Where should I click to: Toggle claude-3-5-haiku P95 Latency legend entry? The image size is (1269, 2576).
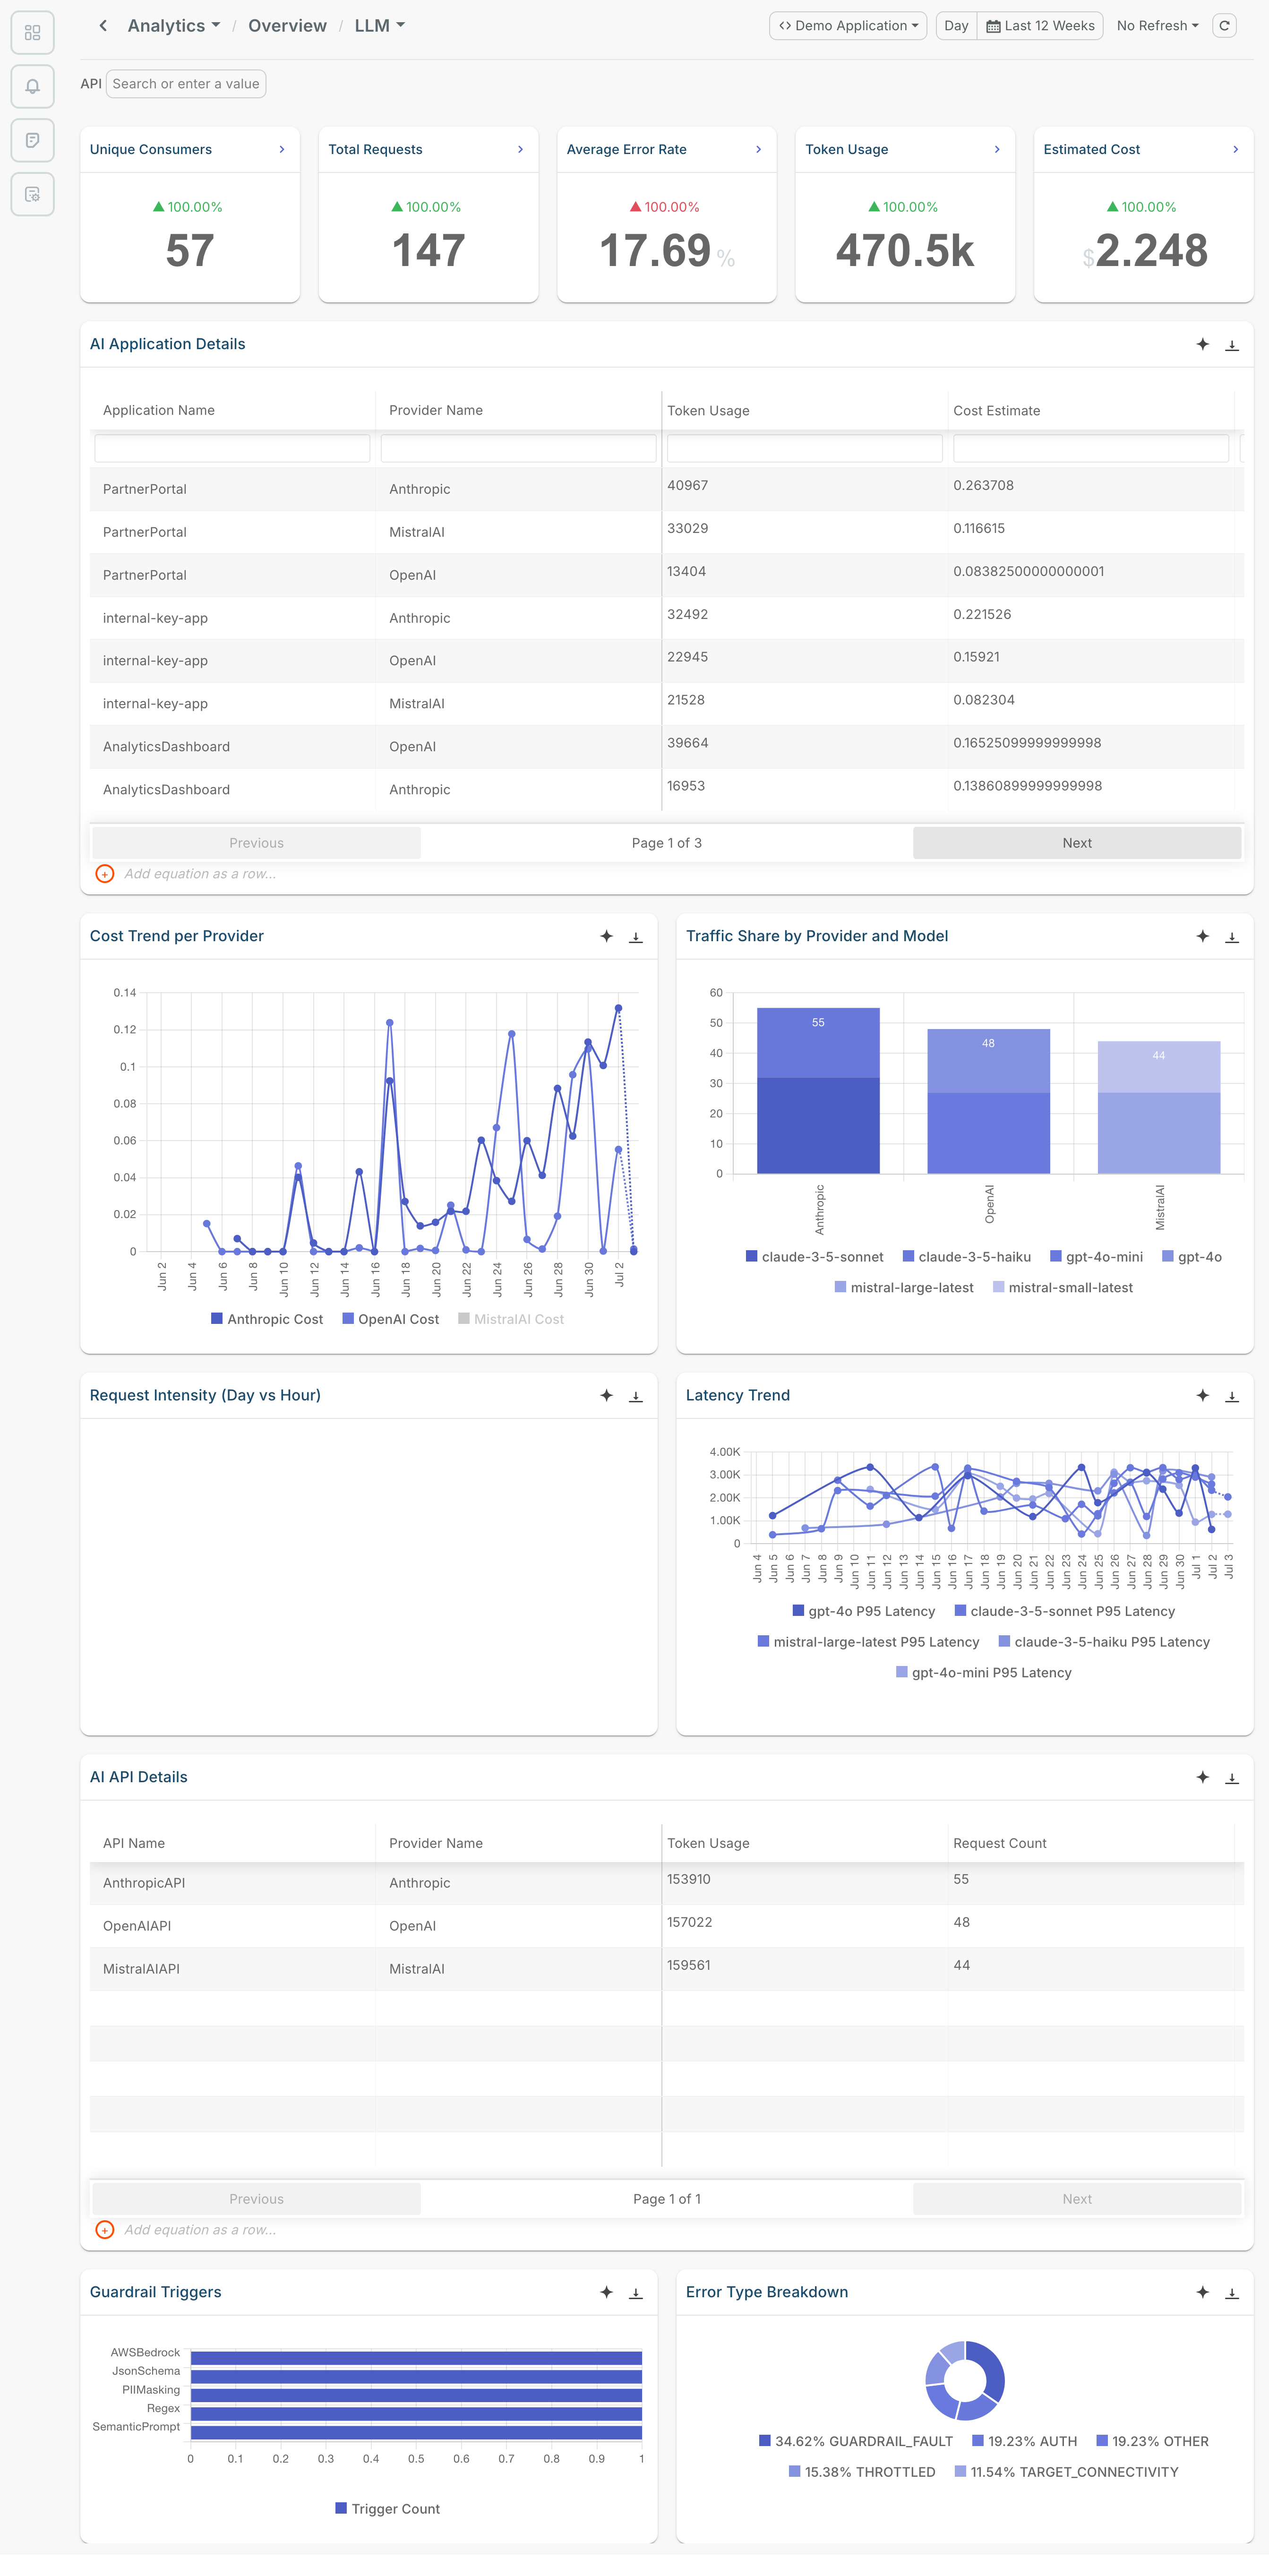point(1105,1642)
